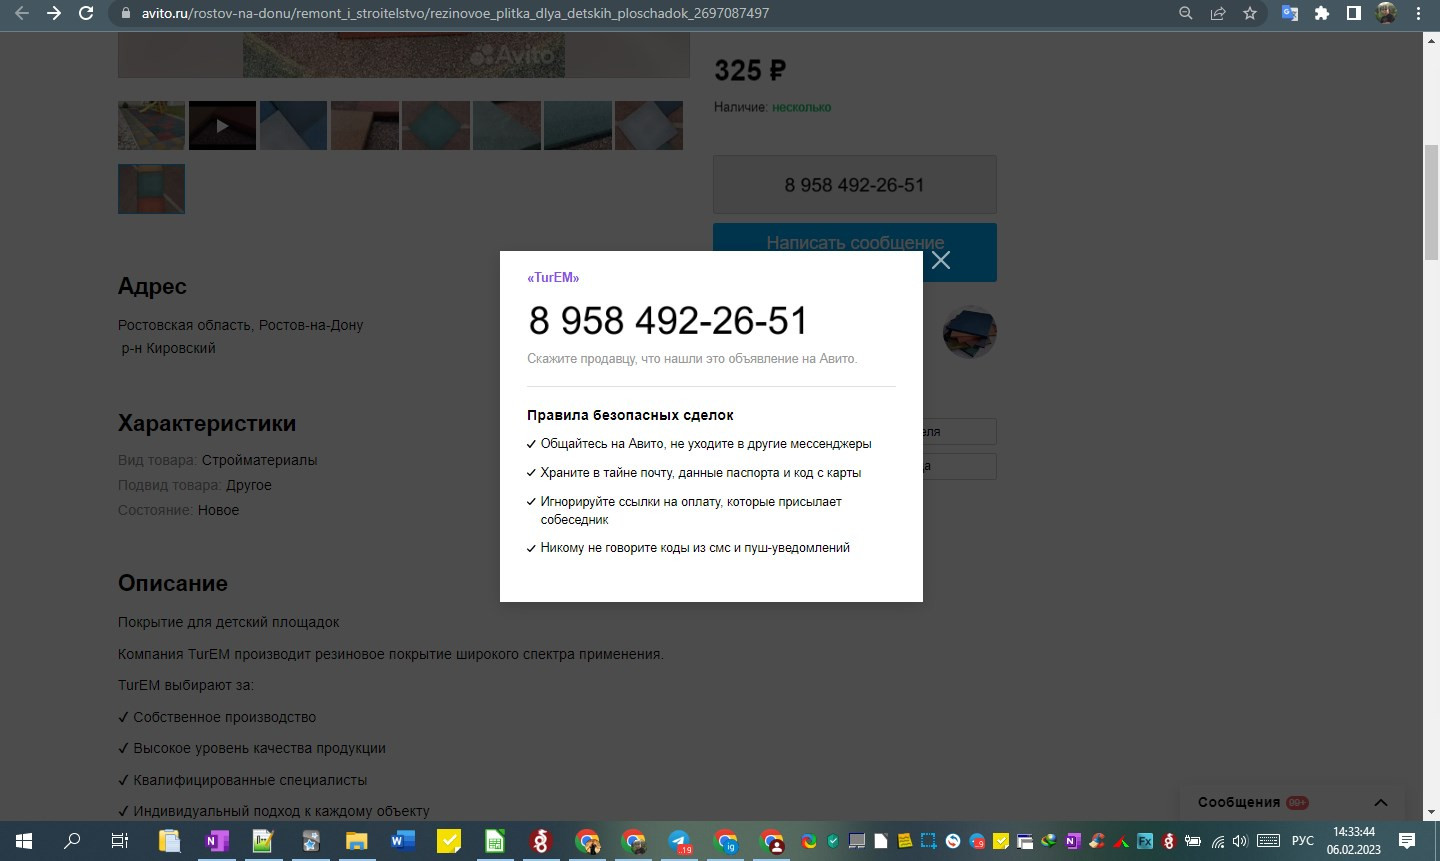This screenshot has height=861, width=1440.
Task: Click page vertical scrollbar thumb
Action: click(1431, 203)
